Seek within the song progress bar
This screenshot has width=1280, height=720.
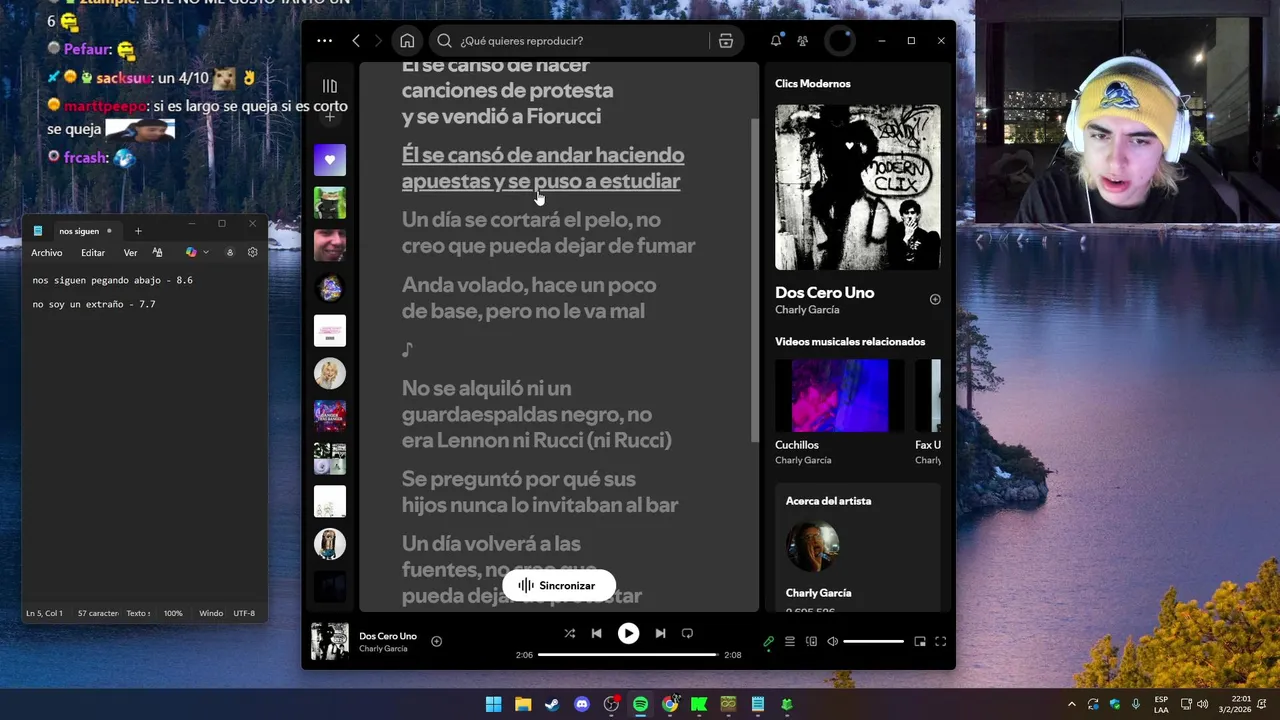coord(628,655)
